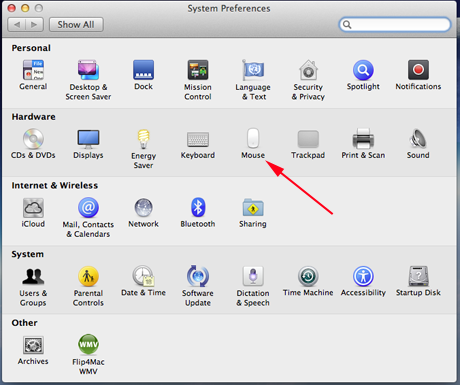Click the magnifying glass in search field

[x=347, y=25]
